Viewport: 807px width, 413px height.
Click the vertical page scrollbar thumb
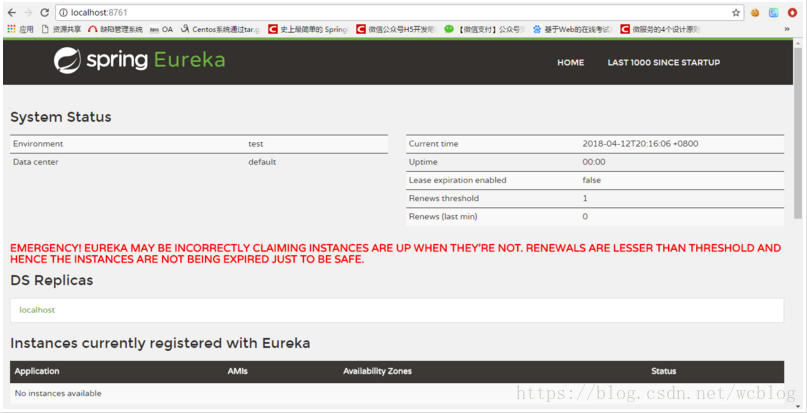pyautogui.click(x=798, y=134)
